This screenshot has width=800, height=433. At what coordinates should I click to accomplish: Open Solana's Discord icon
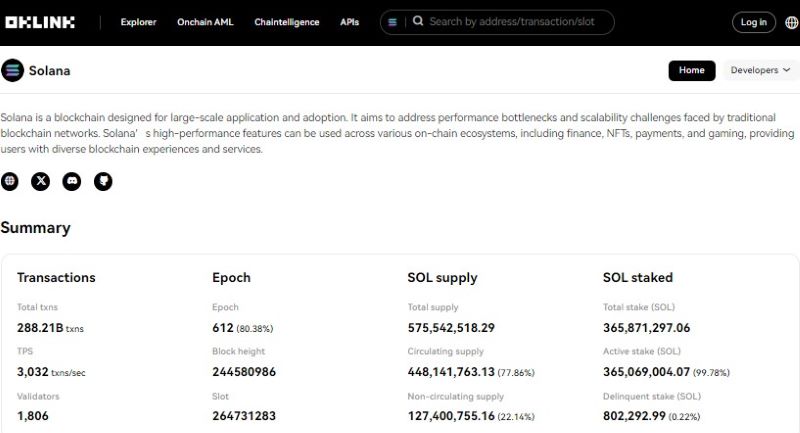click(72, 181)
